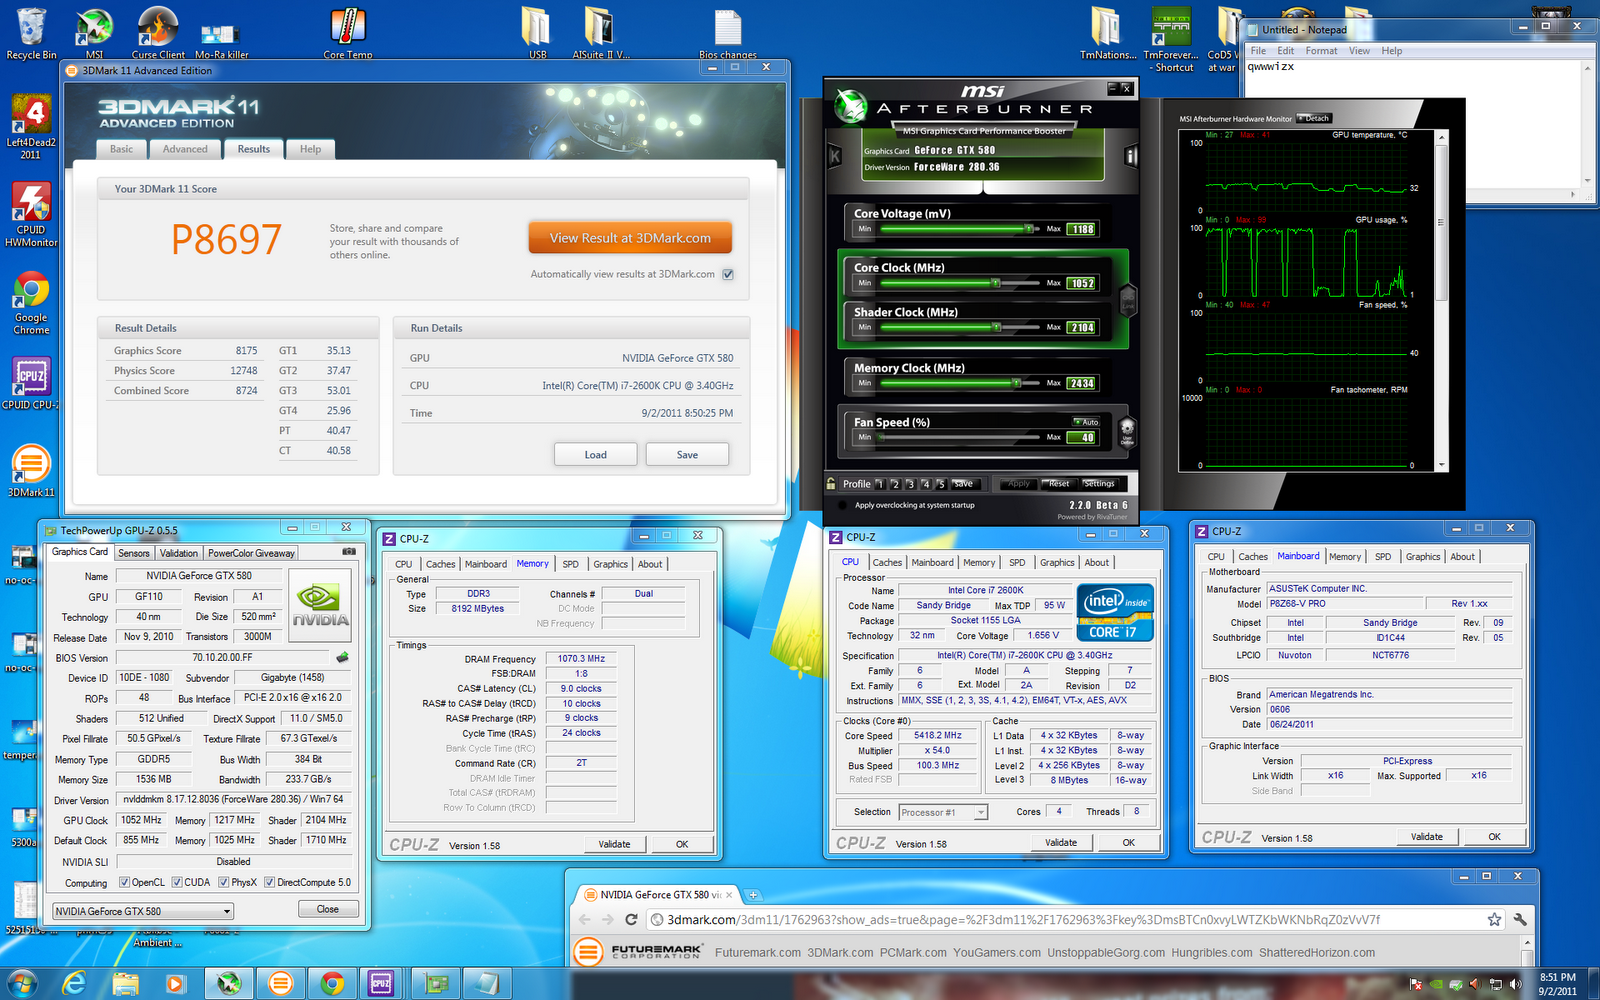Adjust Core Clock slider handle
The width and height of the screenshot is (1600, 1000).
point(995,283)
